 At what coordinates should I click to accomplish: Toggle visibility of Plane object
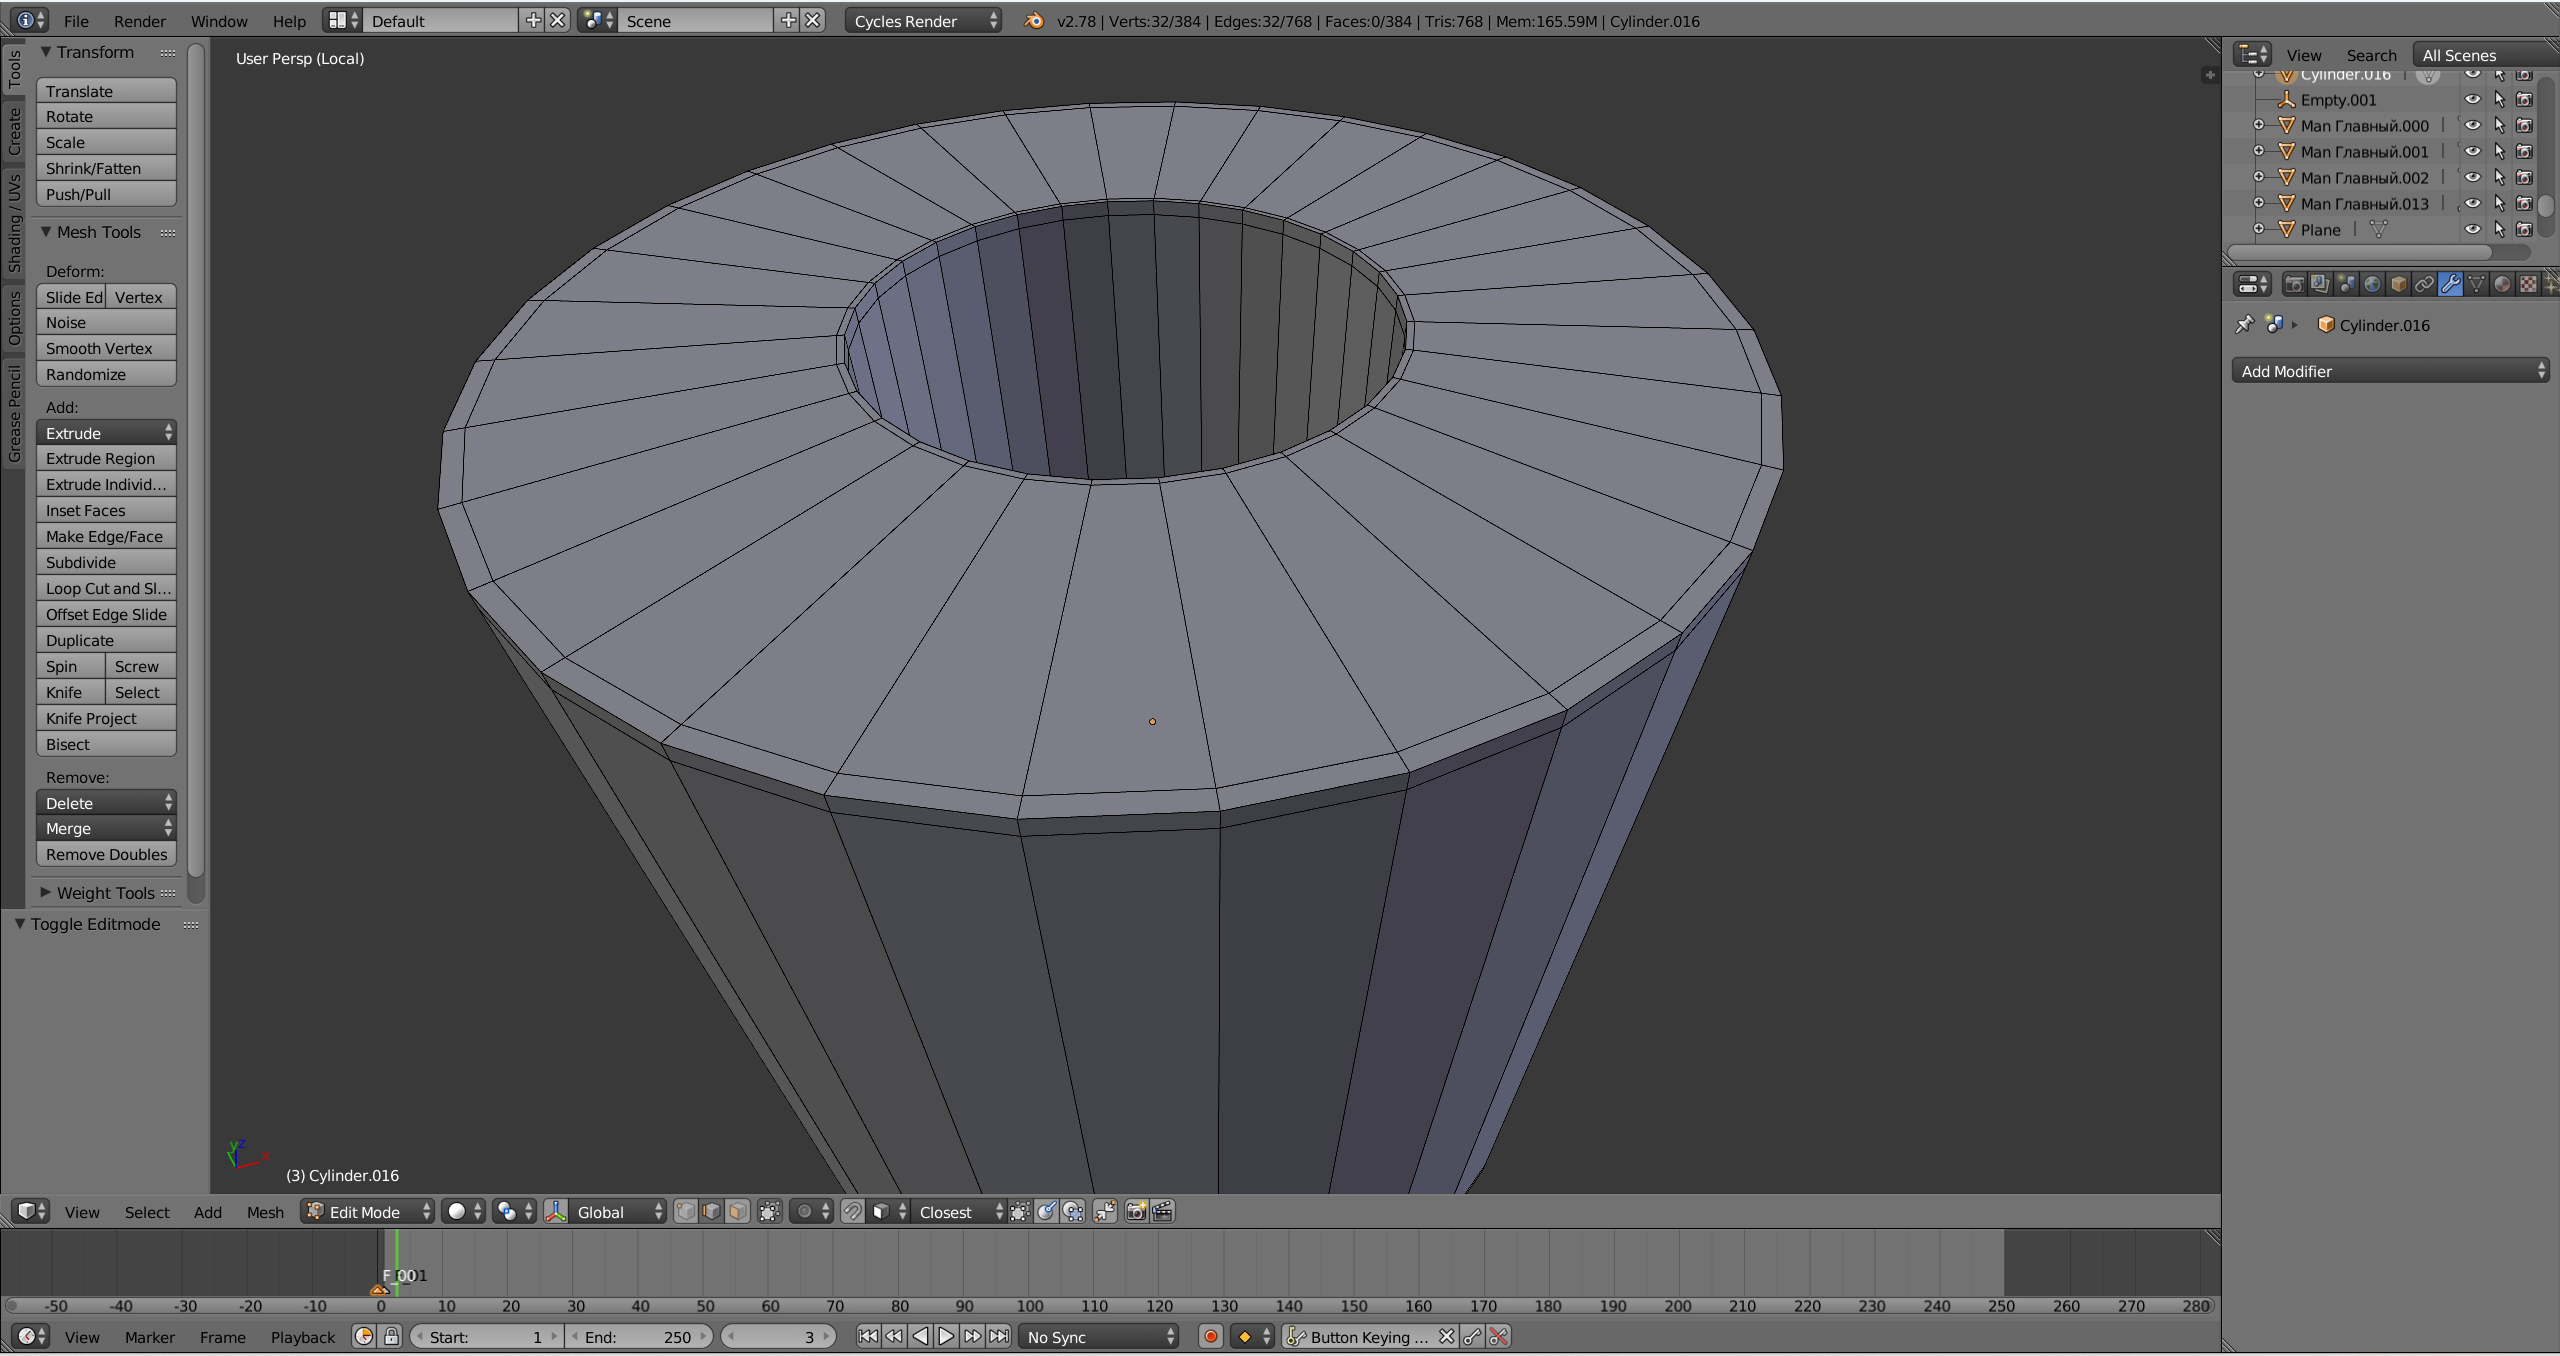coord(2472,230)
